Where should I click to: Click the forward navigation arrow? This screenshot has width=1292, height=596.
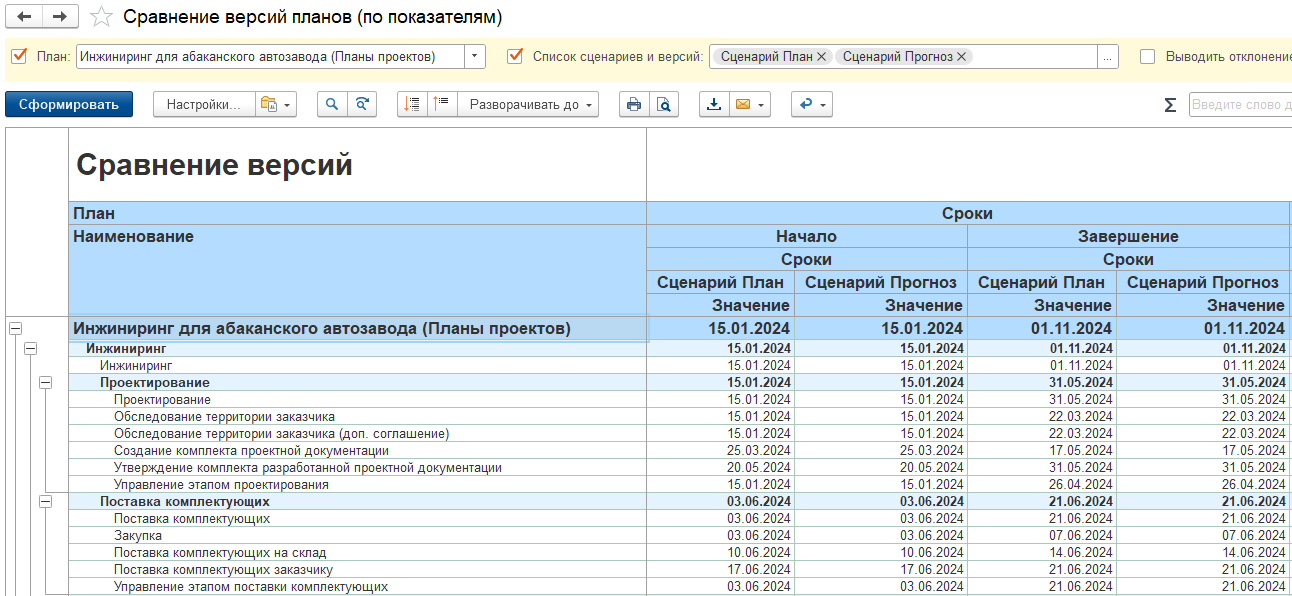pyautogui.click(x=60, y=17)
